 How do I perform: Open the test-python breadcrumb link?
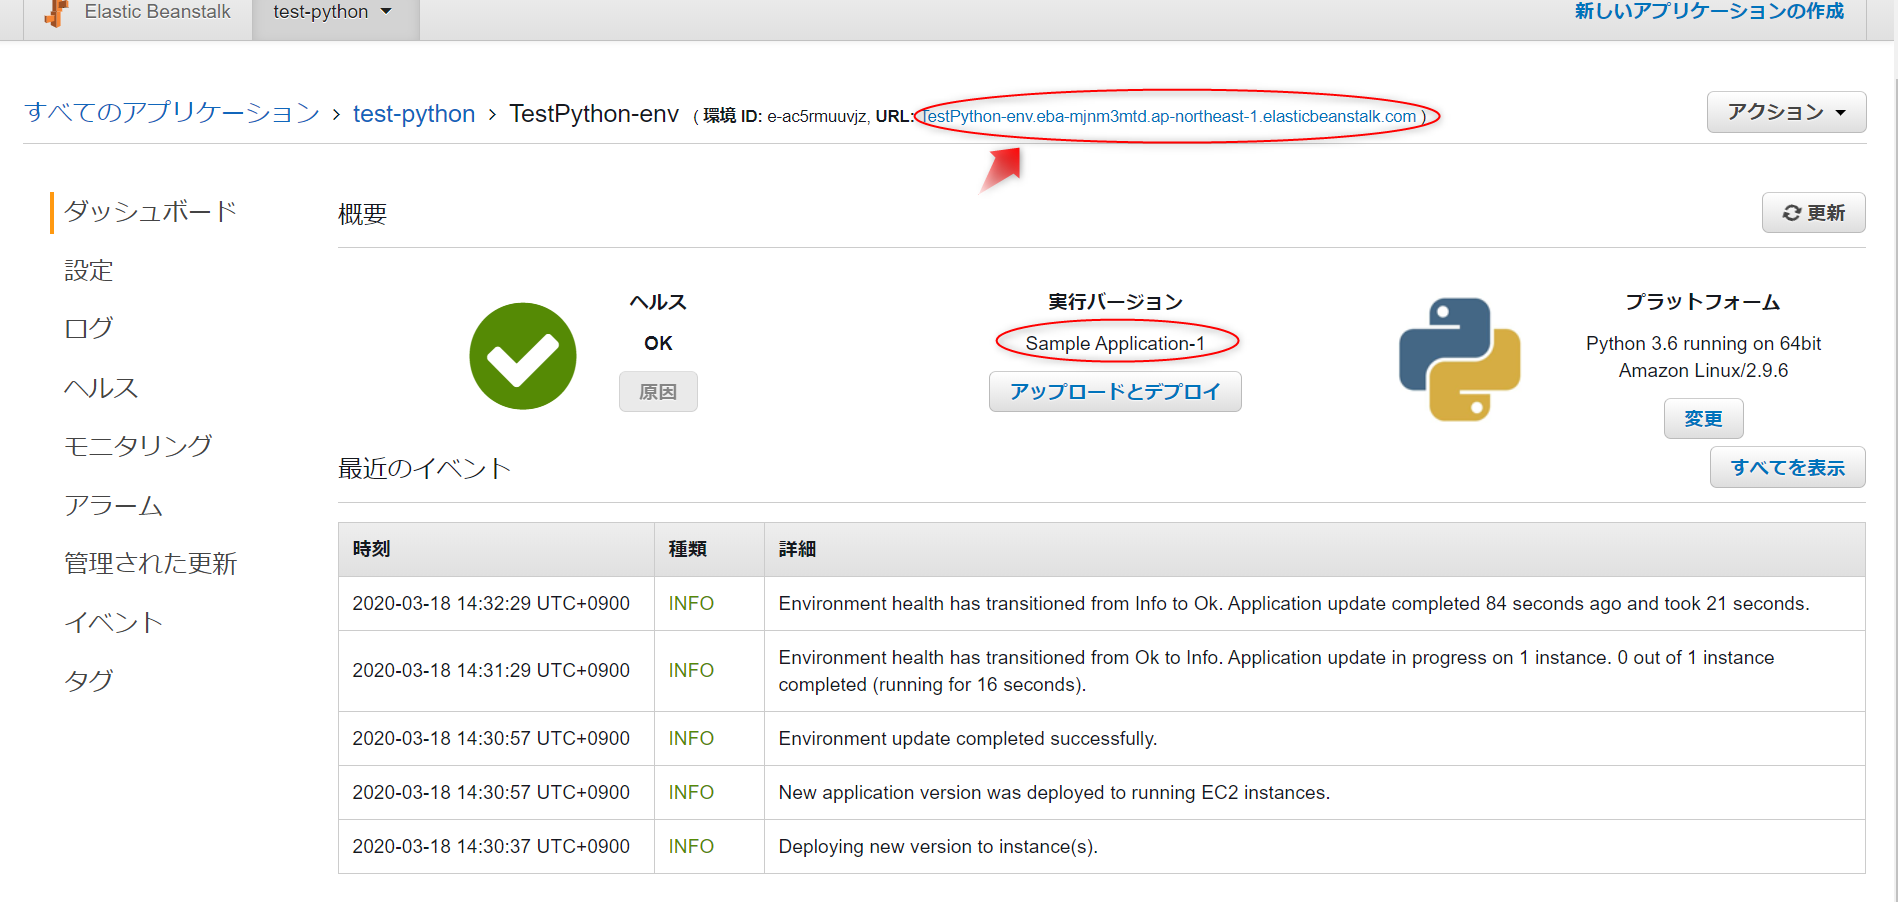pyautogui.click(x=414, y=114)
